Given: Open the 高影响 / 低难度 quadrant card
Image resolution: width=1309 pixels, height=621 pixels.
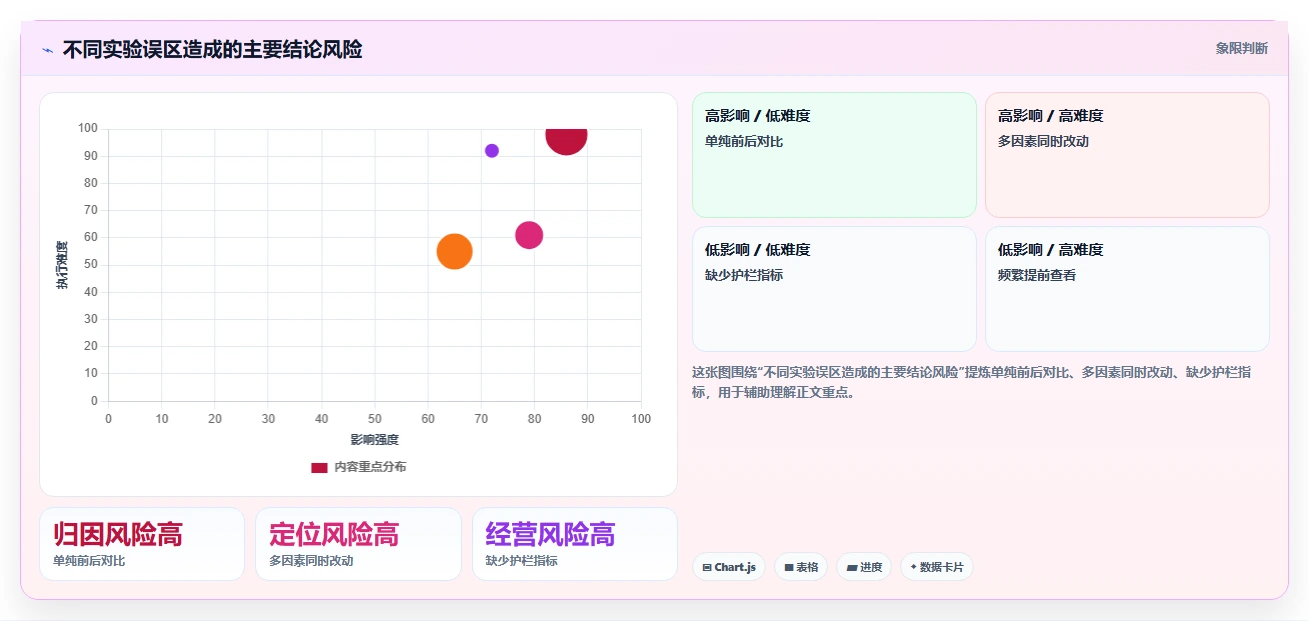Looking at the screenshot, I should click(x=834, y=155).
